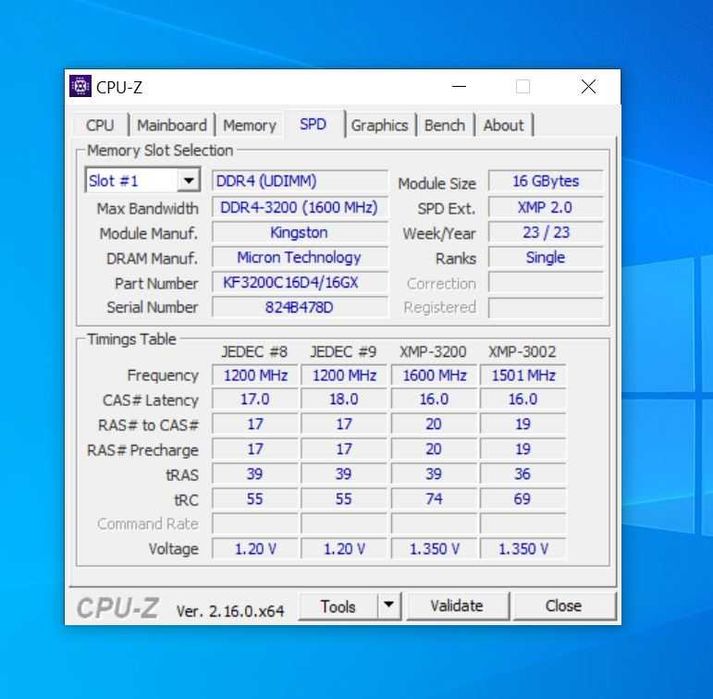Go to the About tab
The width and height of the screenshot is (713, 699).
click(x=503, y=125)
